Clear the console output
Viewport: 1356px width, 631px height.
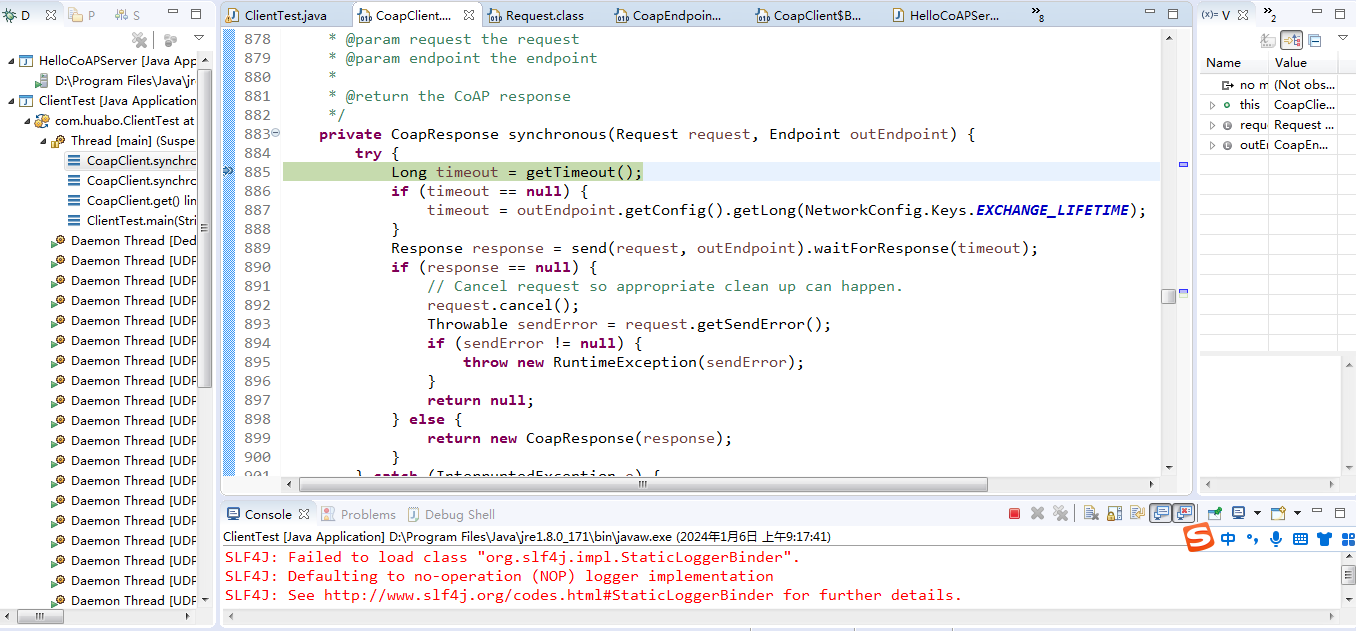point(1091,514)
